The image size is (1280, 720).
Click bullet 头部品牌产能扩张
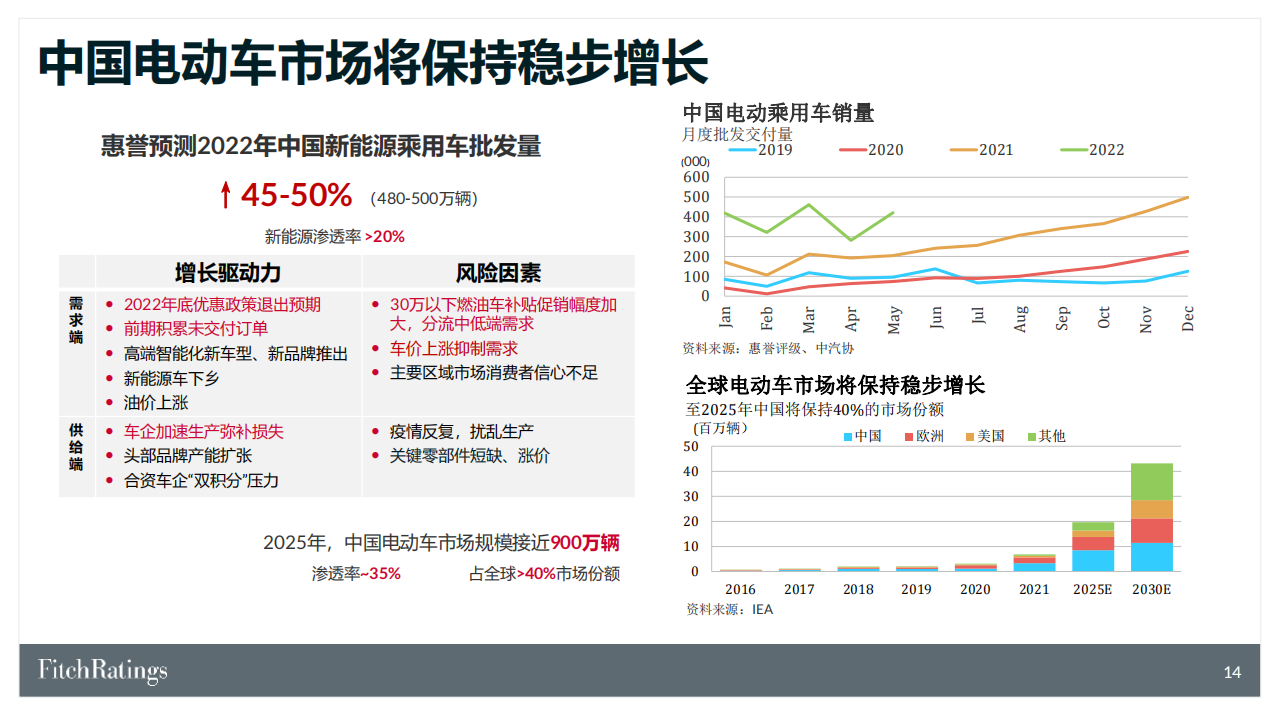point(188,455)
